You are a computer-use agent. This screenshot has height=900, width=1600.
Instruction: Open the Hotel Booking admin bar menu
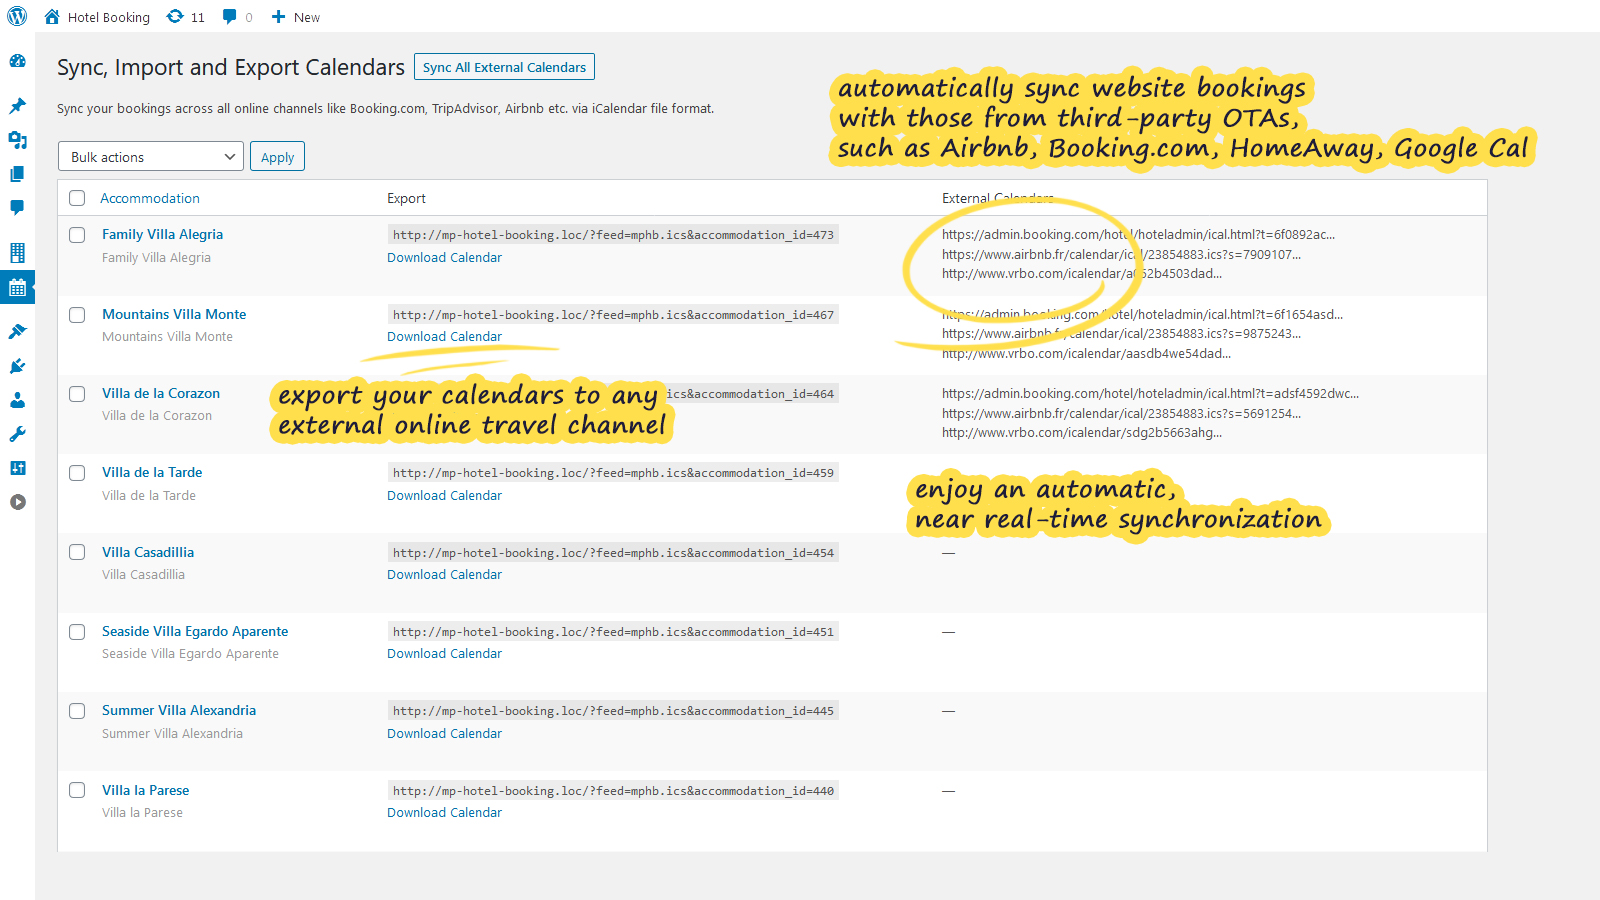click(x=96, y=17)
